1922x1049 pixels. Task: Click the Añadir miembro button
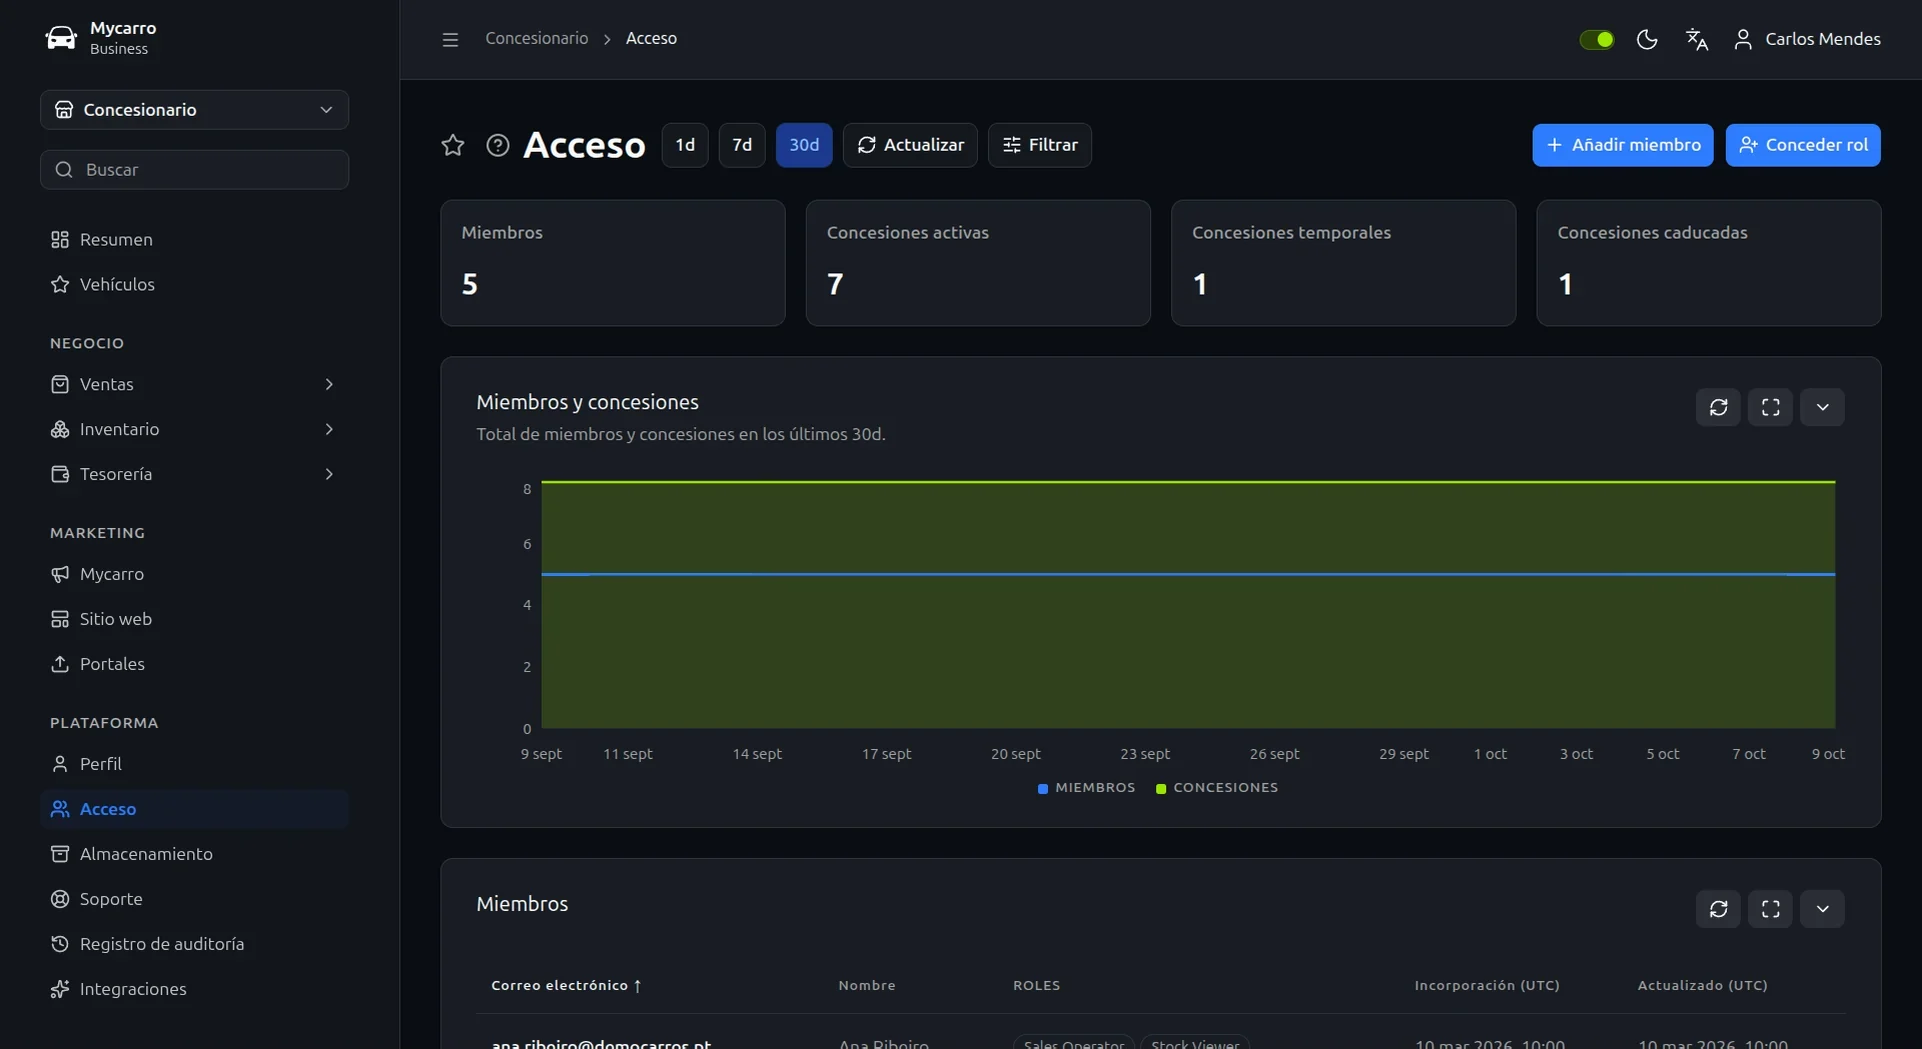1622,145
